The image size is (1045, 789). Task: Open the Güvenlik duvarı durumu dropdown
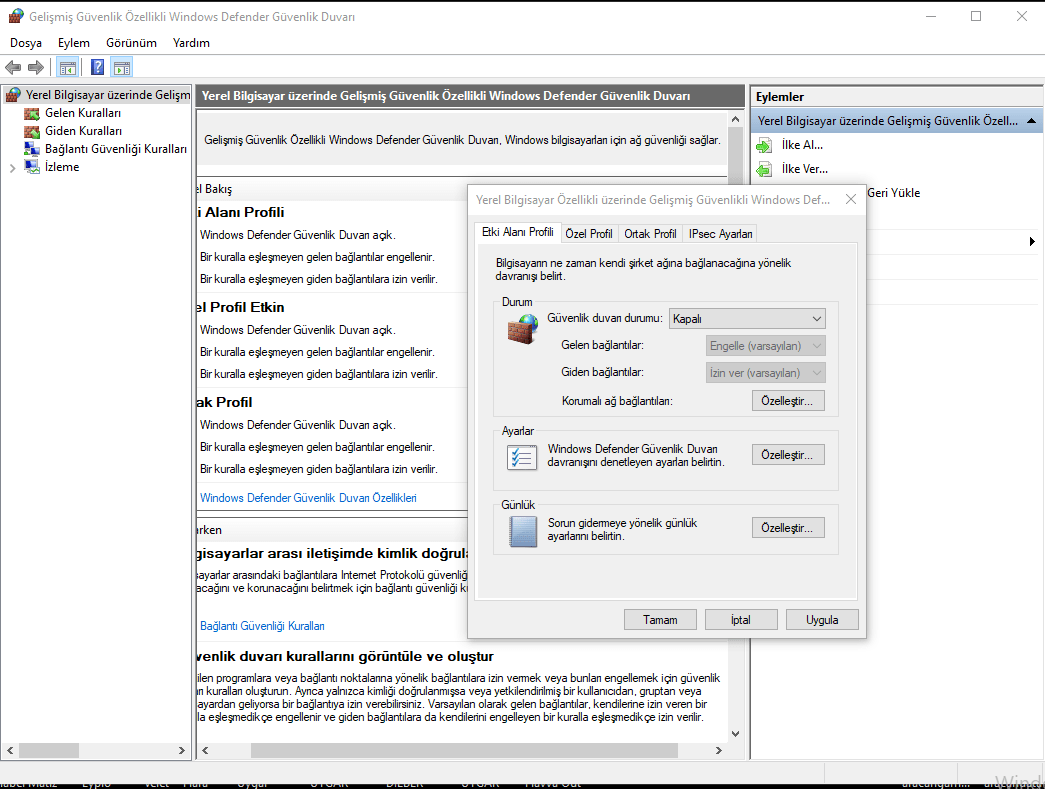[747, 319]
